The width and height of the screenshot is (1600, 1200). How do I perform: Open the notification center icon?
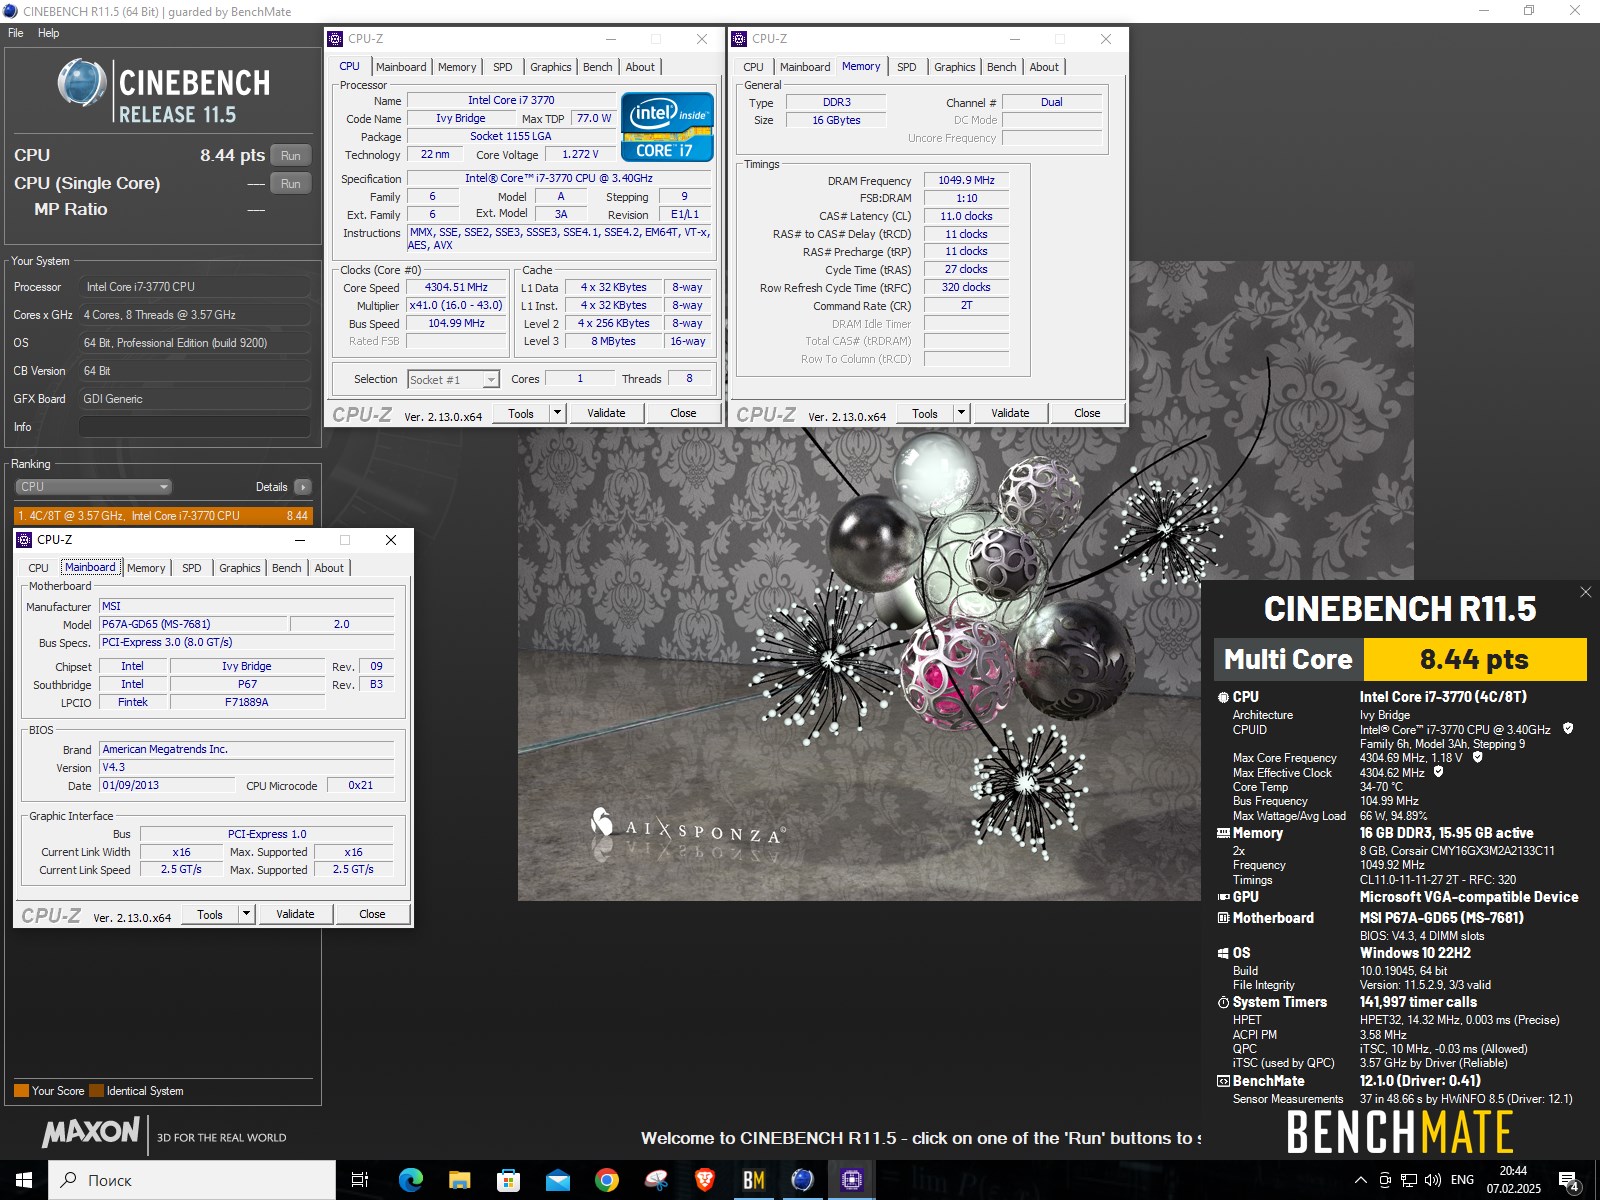[x=1569, y=1181]
